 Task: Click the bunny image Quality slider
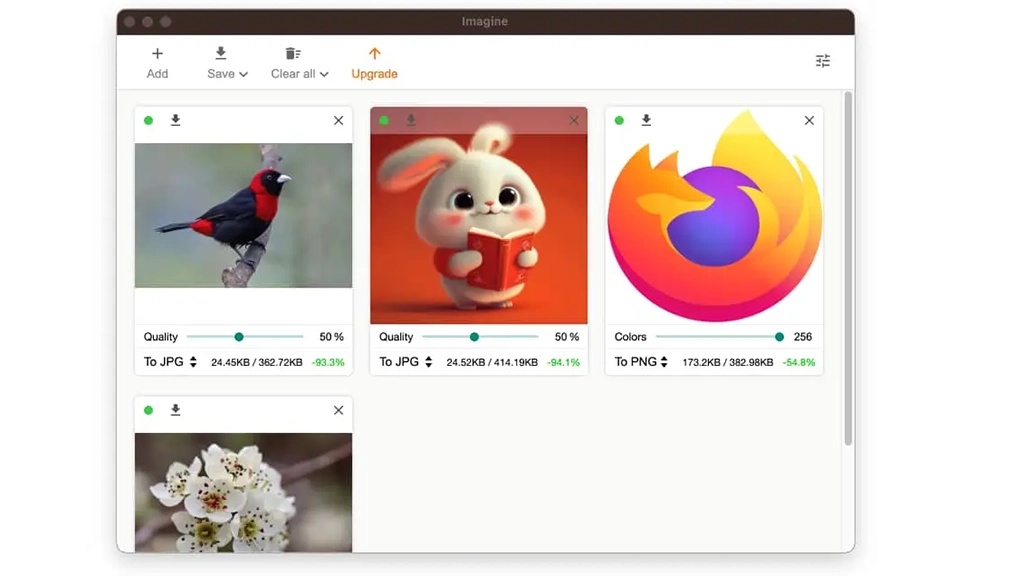tap(474, 337)
